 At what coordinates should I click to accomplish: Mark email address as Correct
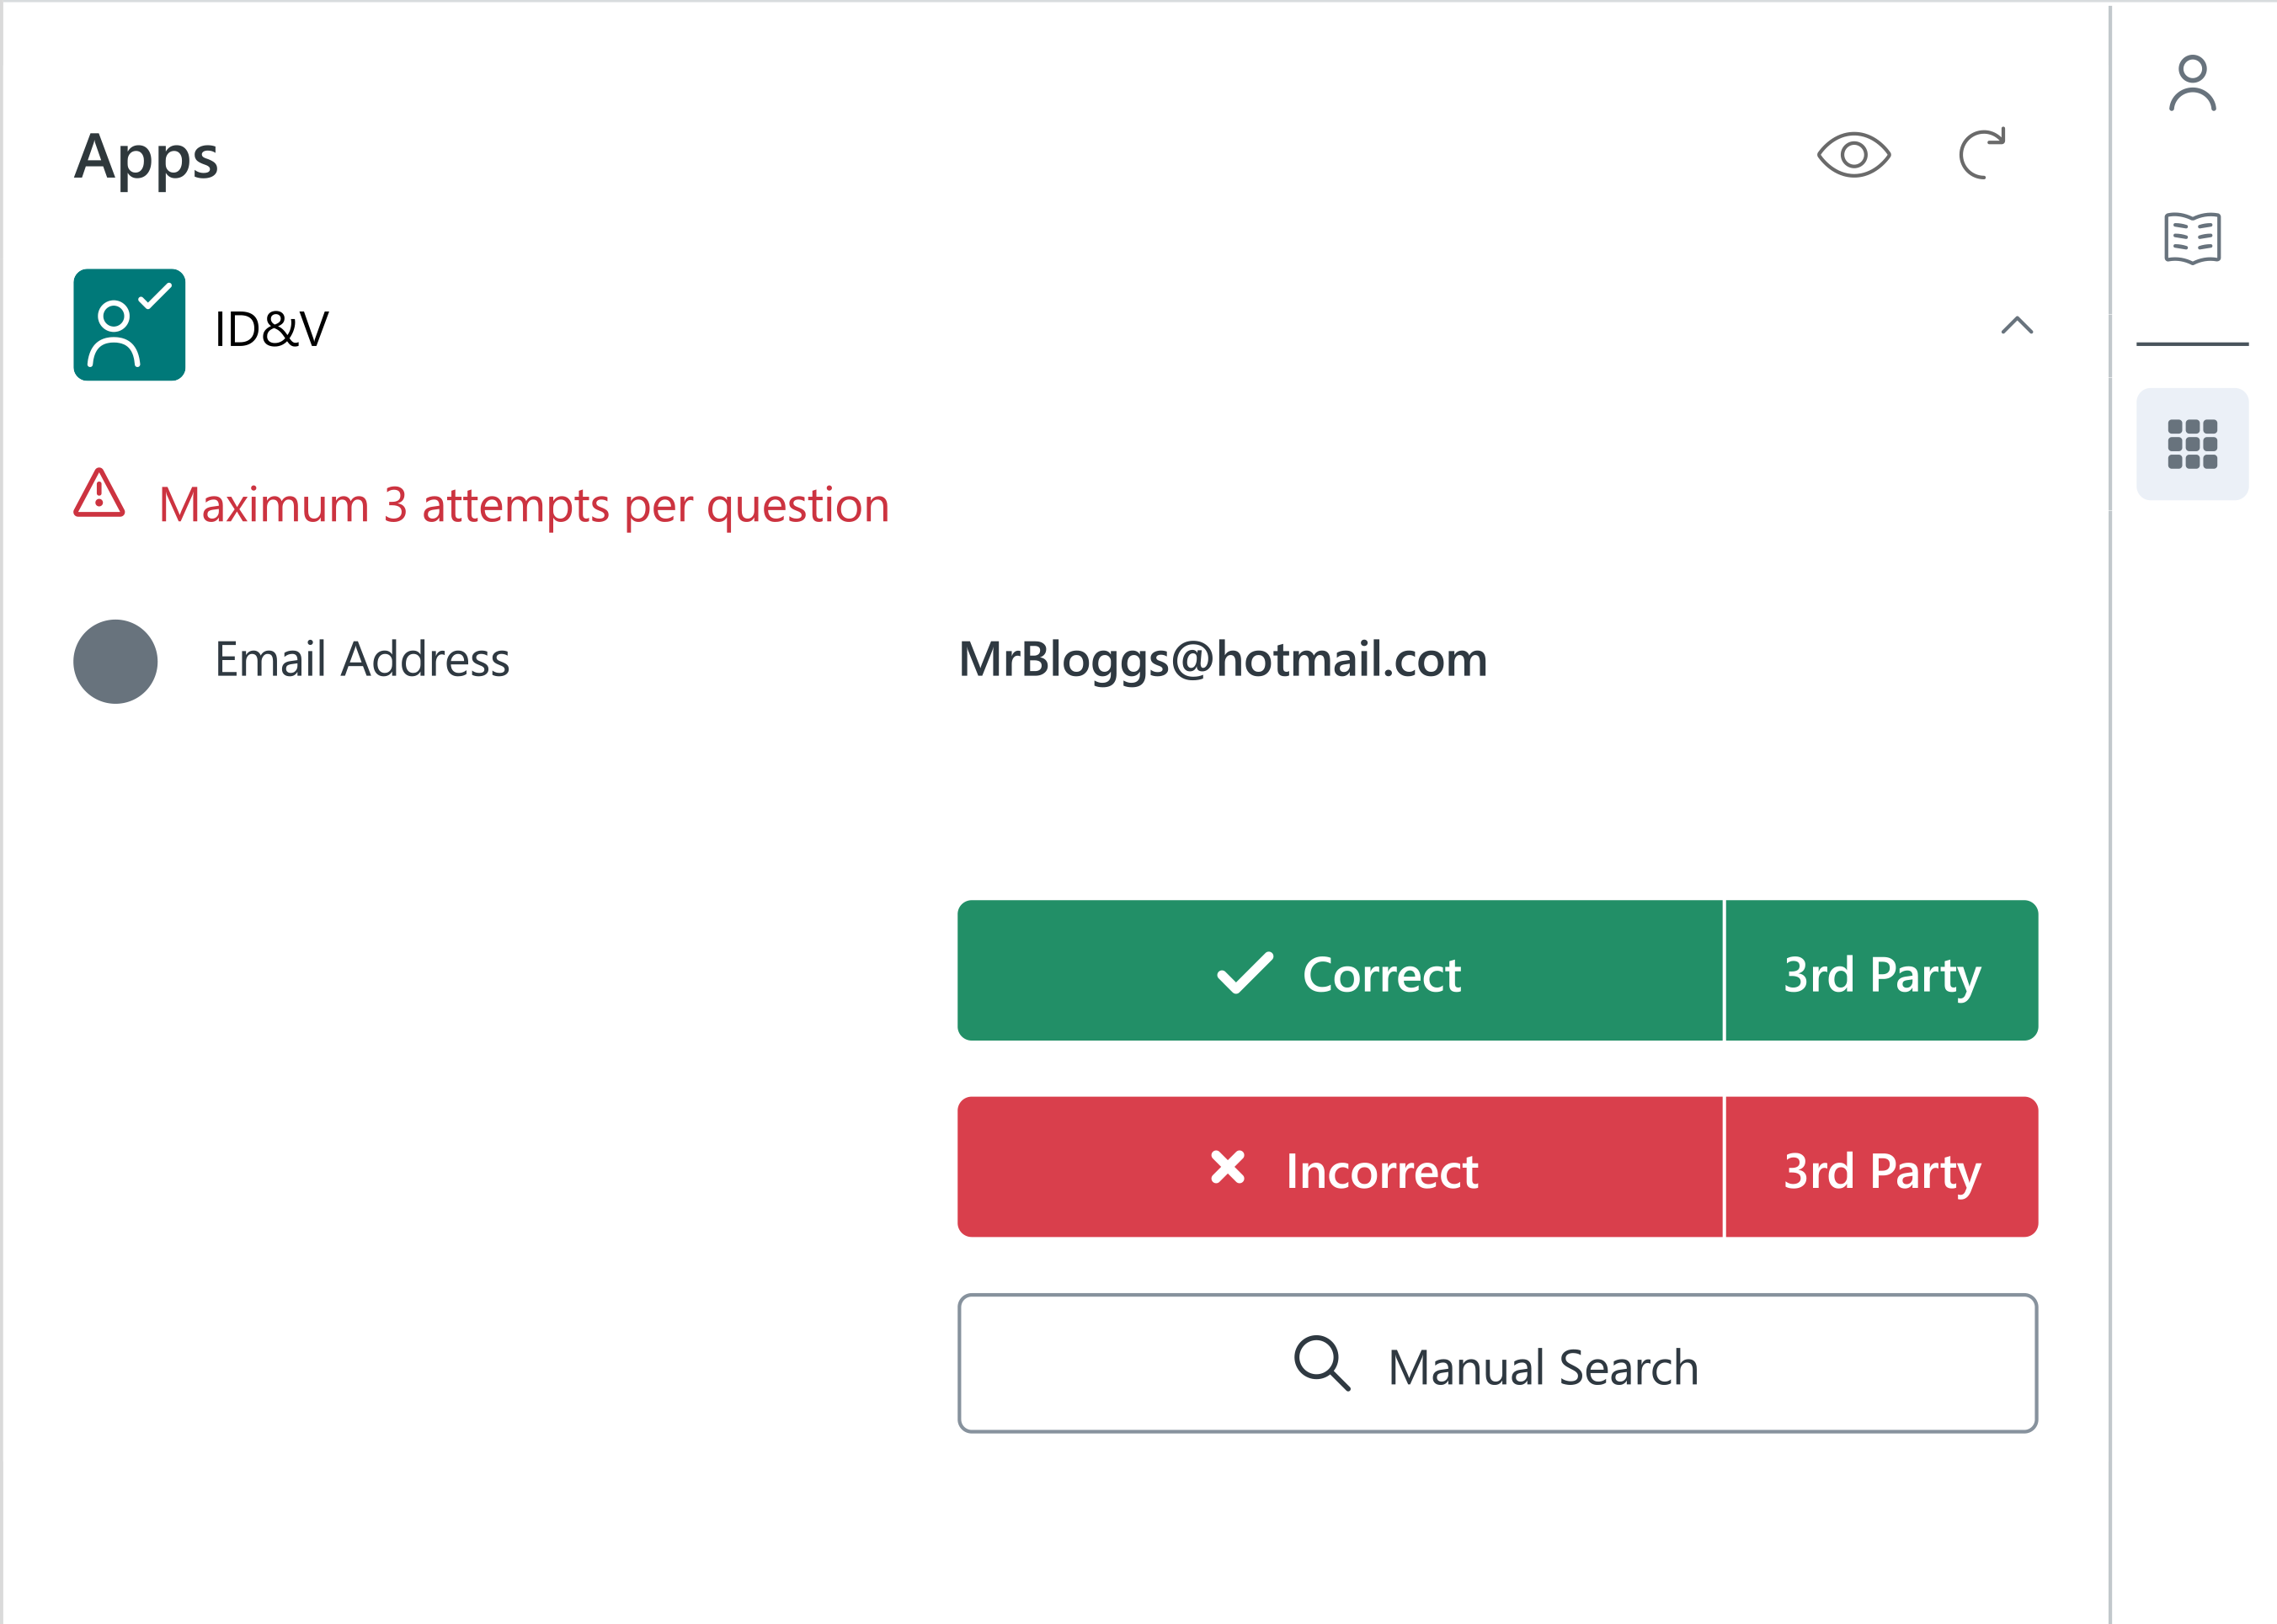(1340, 971)
